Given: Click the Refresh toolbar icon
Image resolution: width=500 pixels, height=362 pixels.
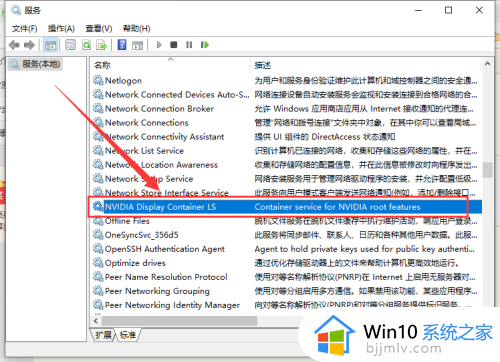Looking at the screenshot, I should pyautogui.click(x=86, y=45).
